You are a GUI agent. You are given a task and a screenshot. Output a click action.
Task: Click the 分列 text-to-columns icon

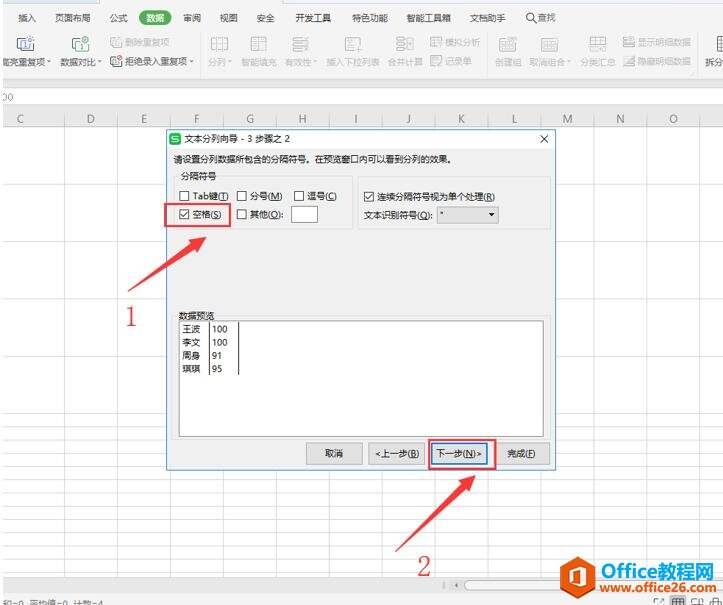(219, 44)
